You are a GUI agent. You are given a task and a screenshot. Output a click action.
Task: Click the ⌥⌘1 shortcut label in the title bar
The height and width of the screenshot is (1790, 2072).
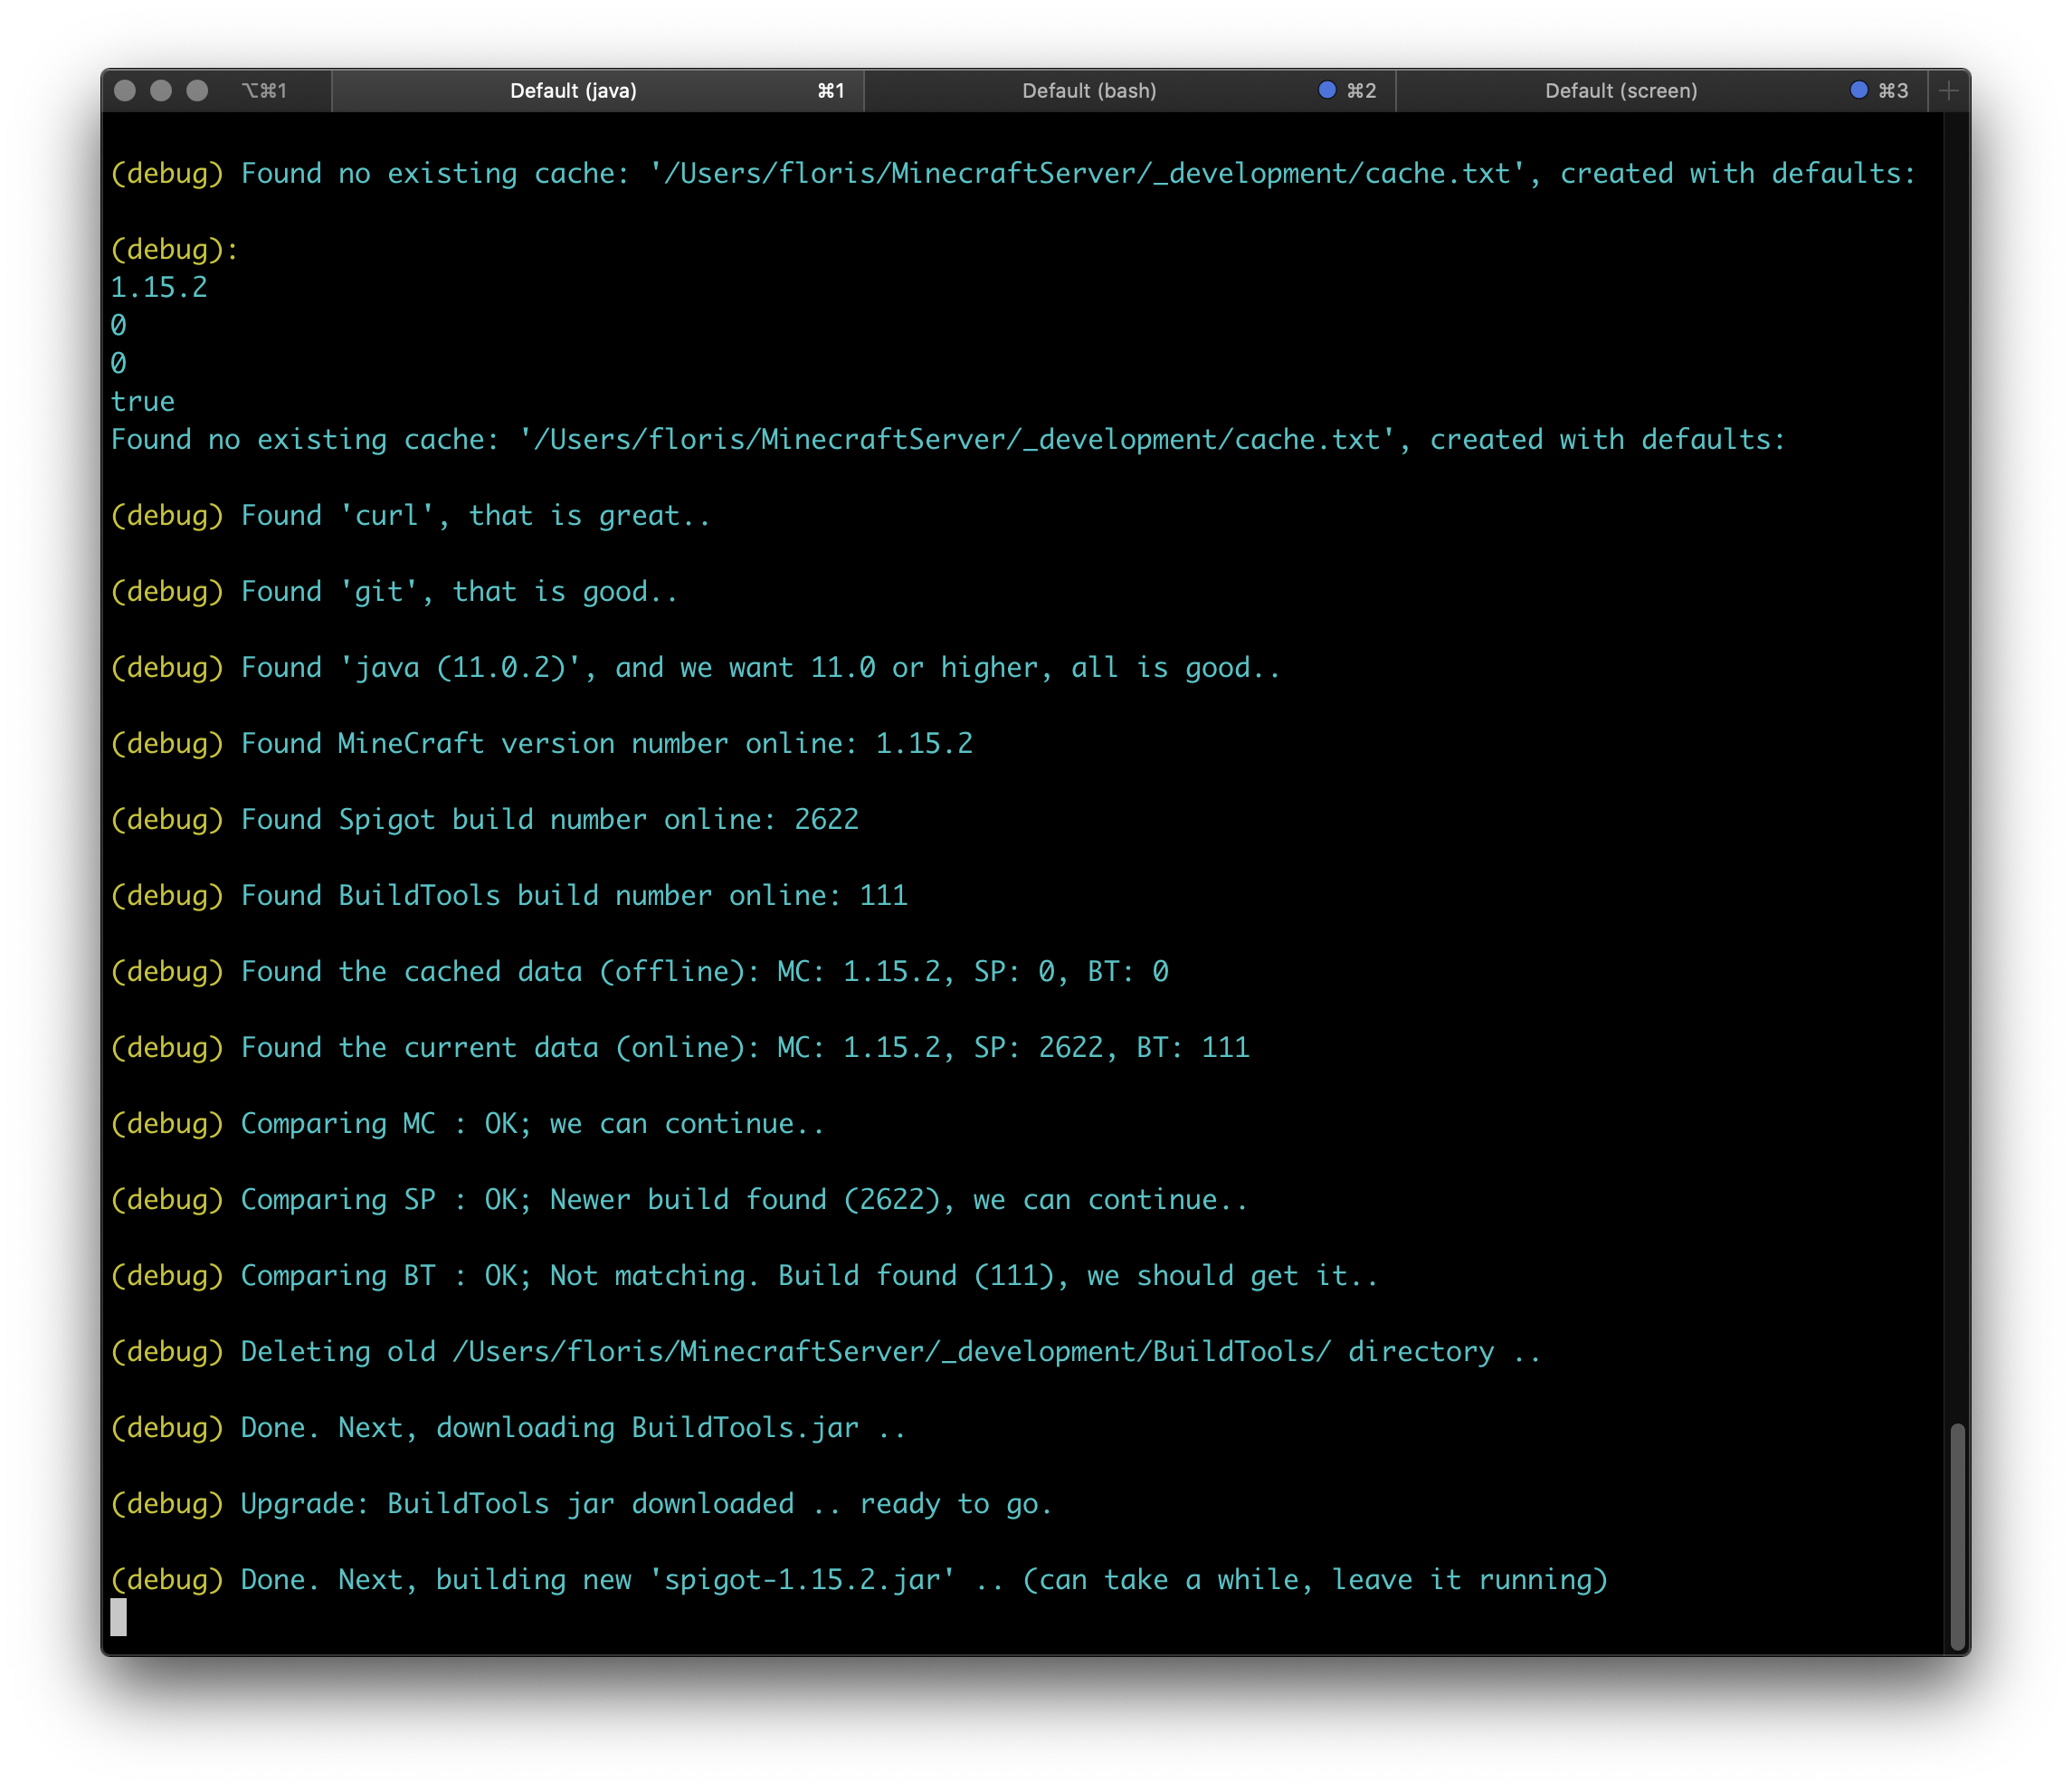(266, 90)
